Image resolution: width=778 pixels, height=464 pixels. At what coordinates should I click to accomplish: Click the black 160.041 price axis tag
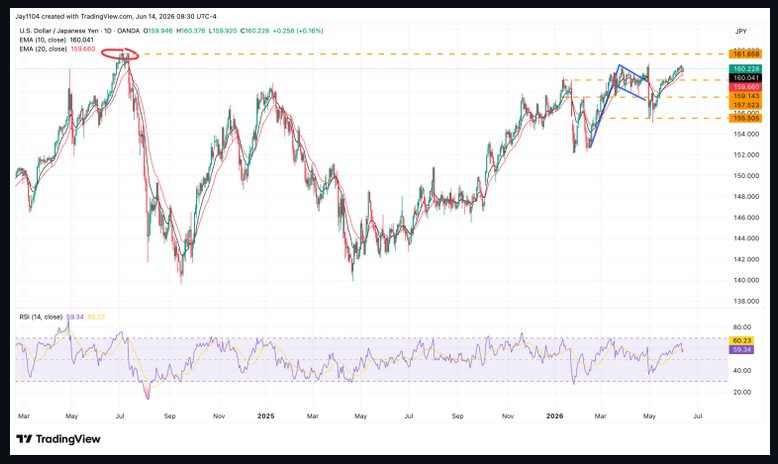(x=745, y=78)
